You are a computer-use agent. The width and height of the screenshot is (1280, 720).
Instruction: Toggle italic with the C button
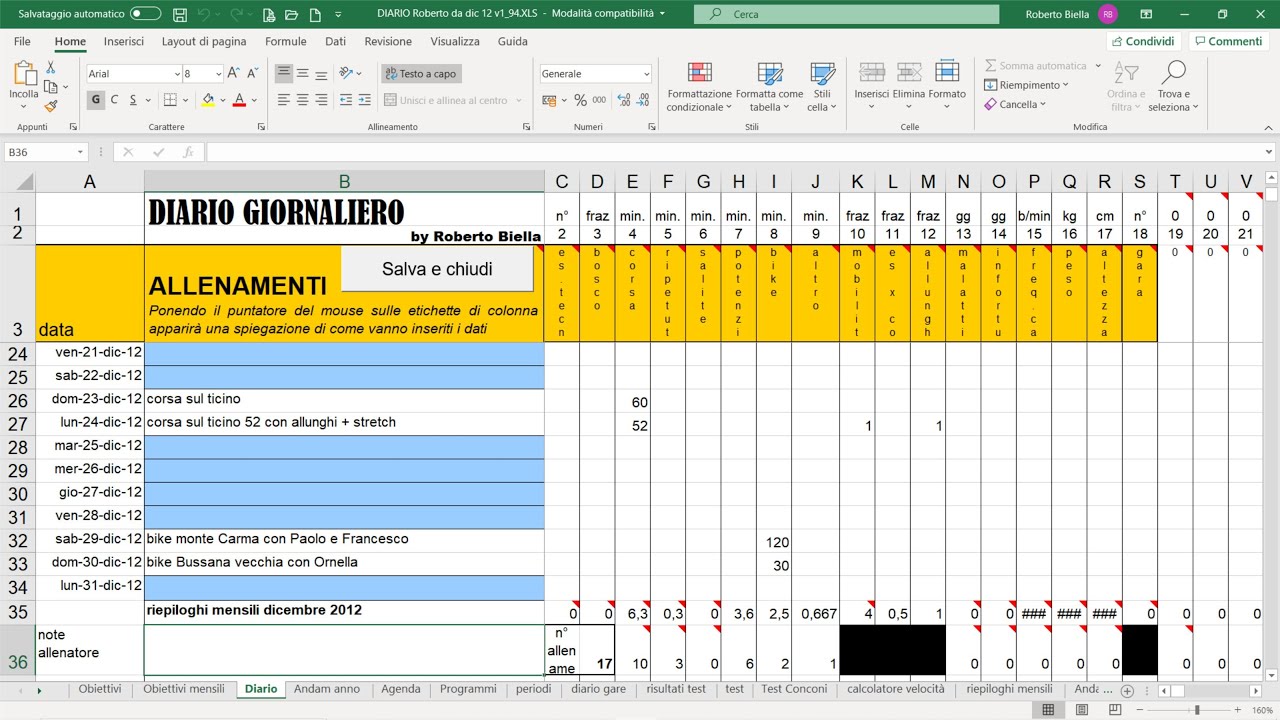point(115,100)
